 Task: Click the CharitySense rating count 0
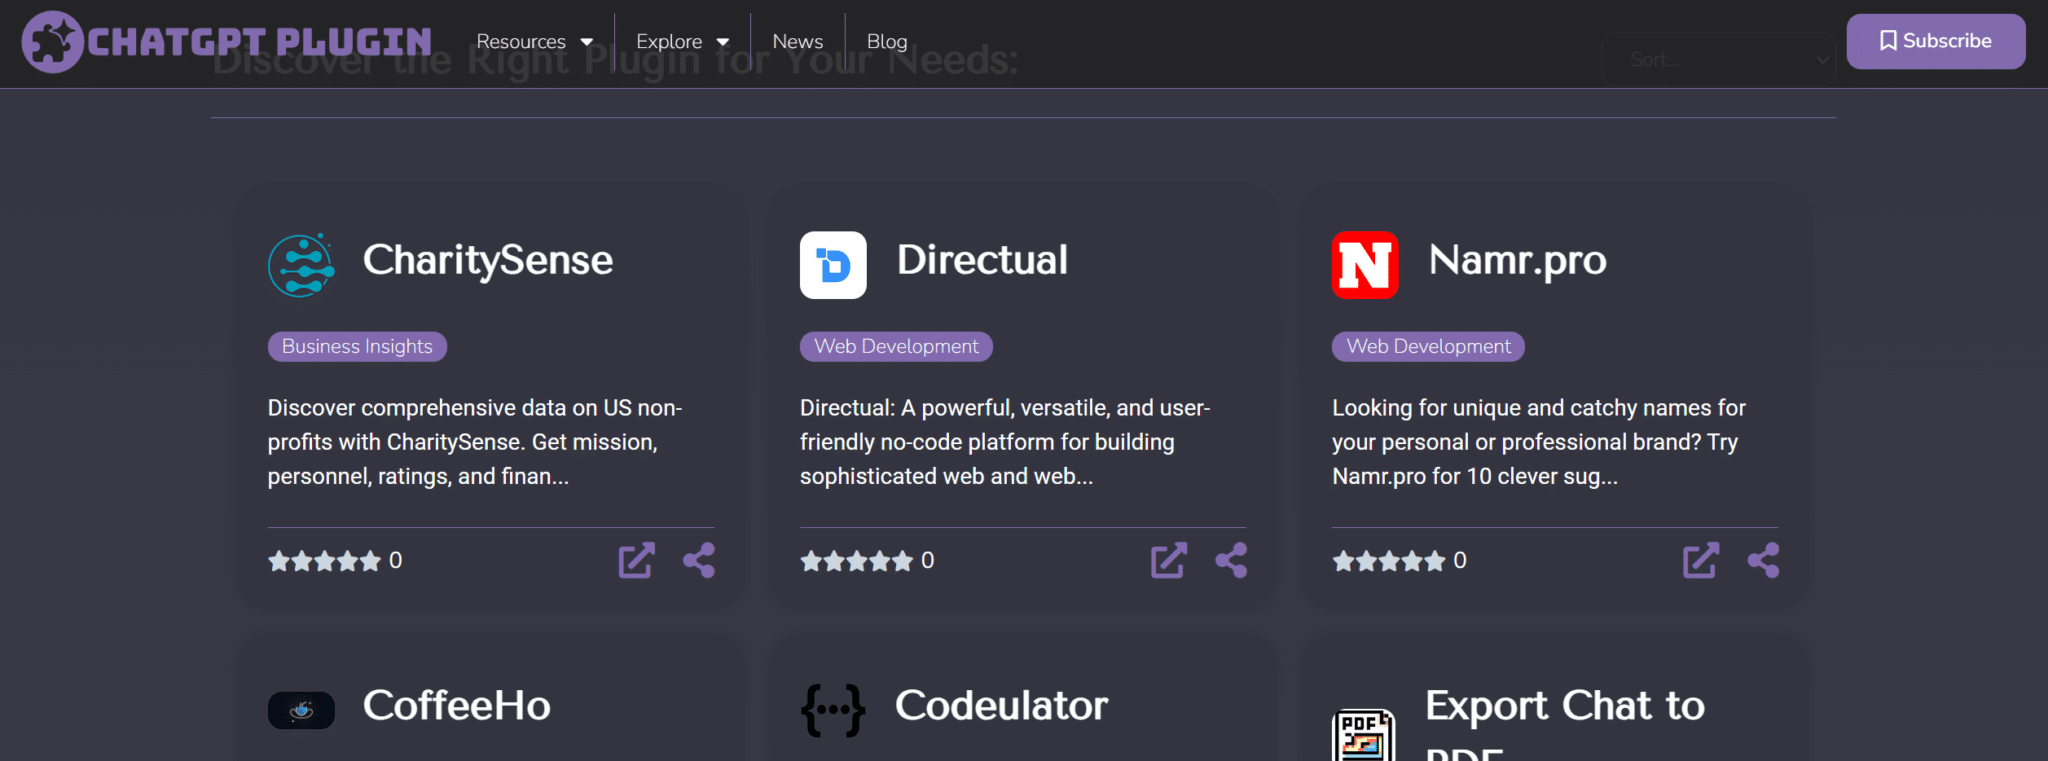[396, 561]
